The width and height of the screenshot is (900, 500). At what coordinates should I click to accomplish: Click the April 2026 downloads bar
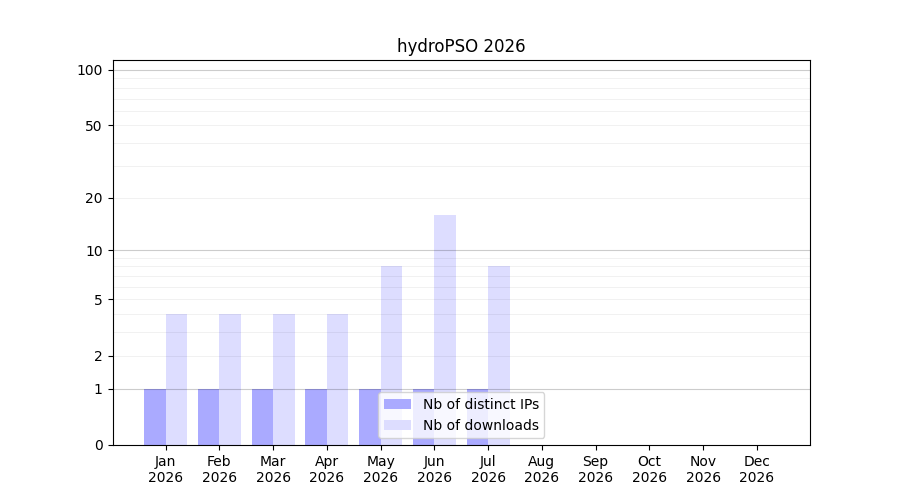pyautogui.click(x=338, y=379)
